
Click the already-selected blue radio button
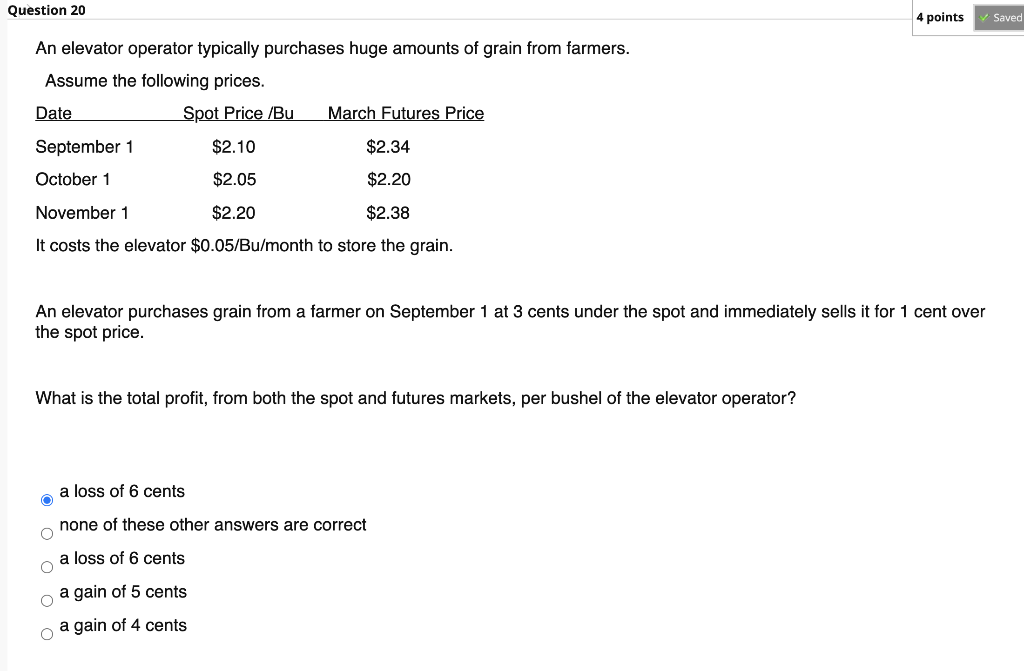[44, 498]
